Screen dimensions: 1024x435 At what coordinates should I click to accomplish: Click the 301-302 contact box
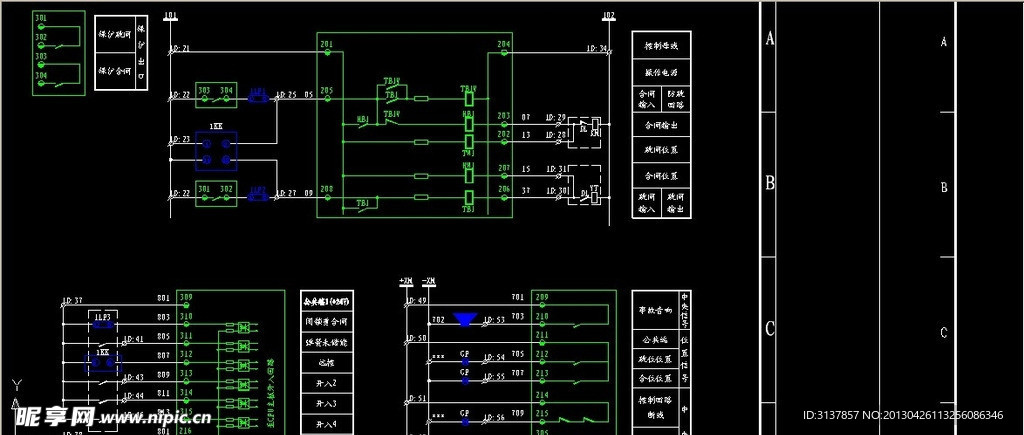point(216,194)
